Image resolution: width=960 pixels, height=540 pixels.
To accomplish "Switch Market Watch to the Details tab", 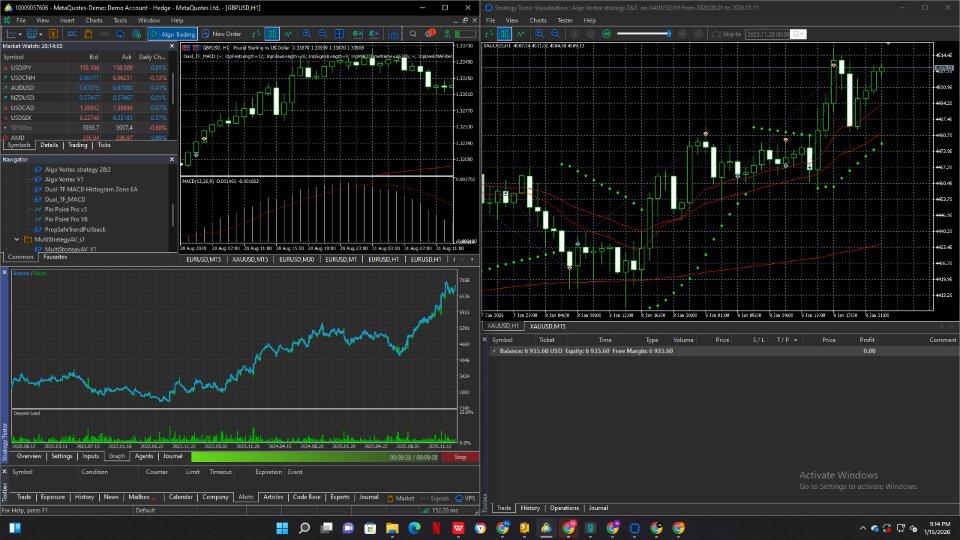I will [49, 145].
